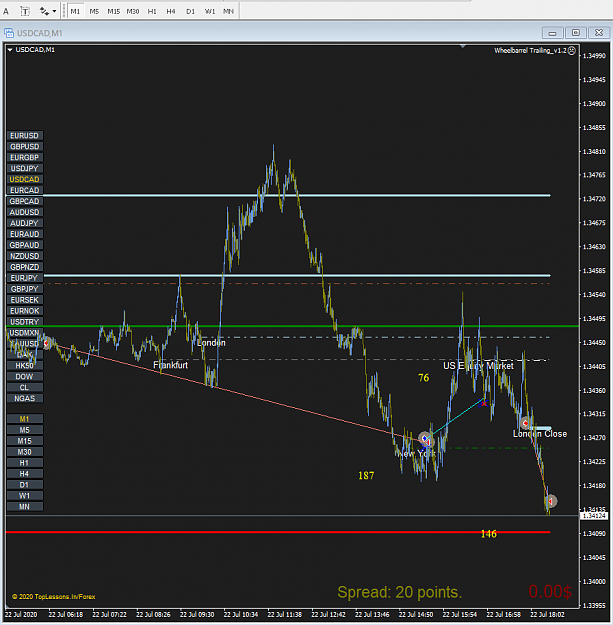Switch to W1 in the top periodicity toolbar
Screen dimensions: 613x625
(x=210, y=11)
